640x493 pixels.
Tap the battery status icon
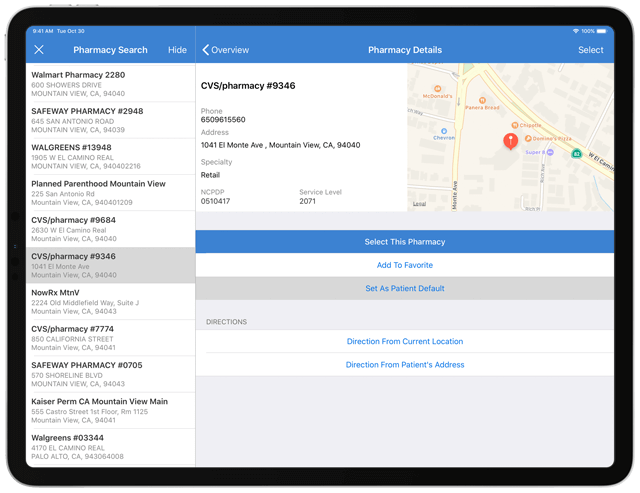602,31
